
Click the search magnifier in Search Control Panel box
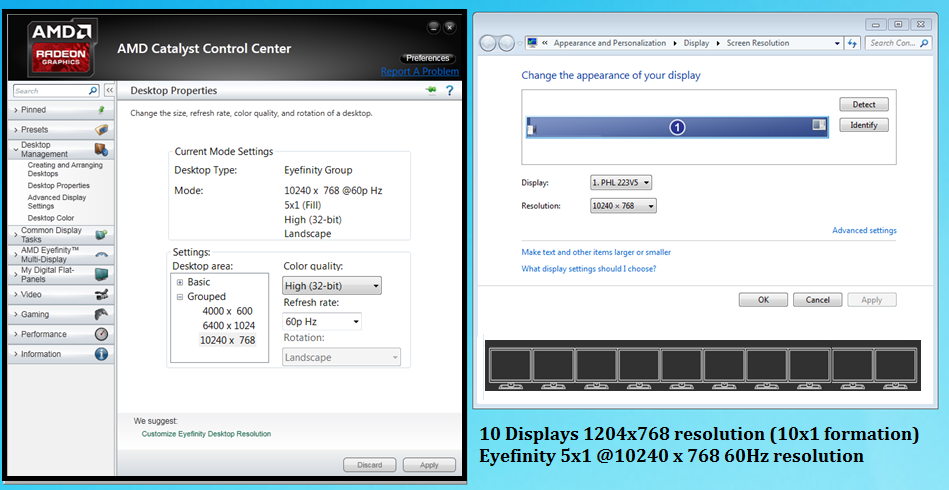[x=924, y=43]
